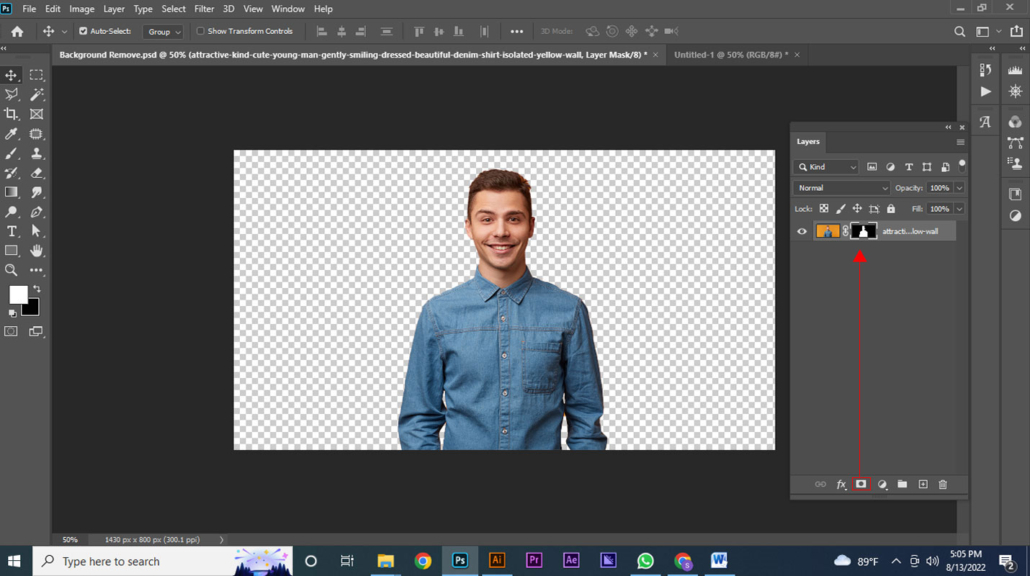Screen dimensions: 1030x576
Task: Hide the layer using eye icon
Action: pos(802,231)
